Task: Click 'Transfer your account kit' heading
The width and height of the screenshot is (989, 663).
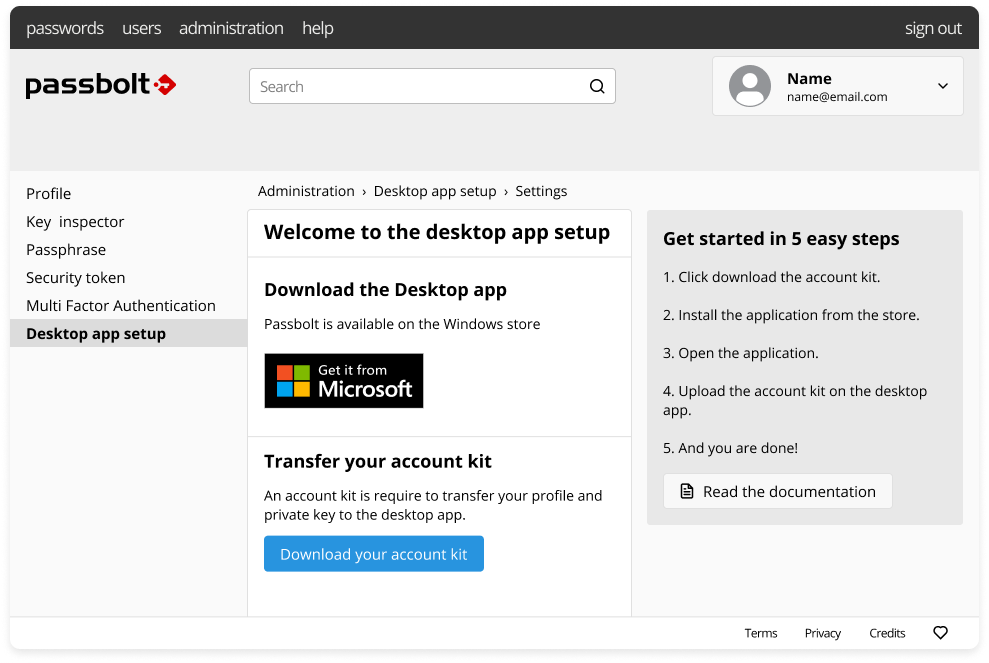Action: click(378, 461)
